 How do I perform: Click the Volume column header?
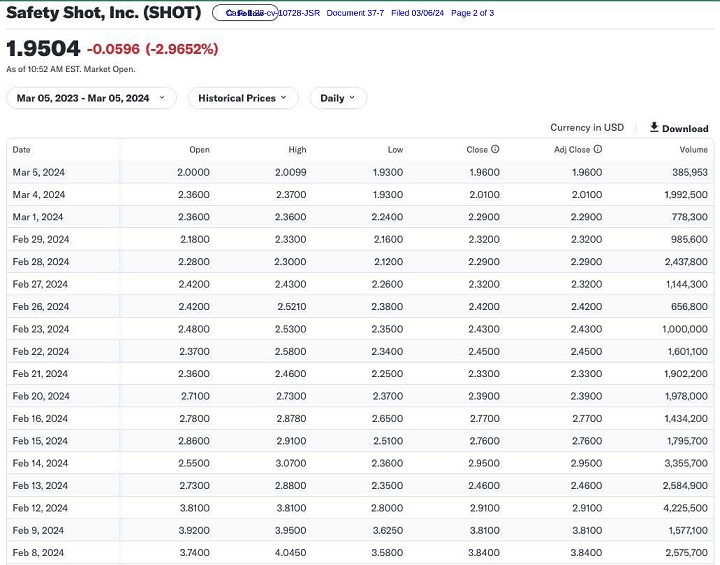tap(693, 150)
